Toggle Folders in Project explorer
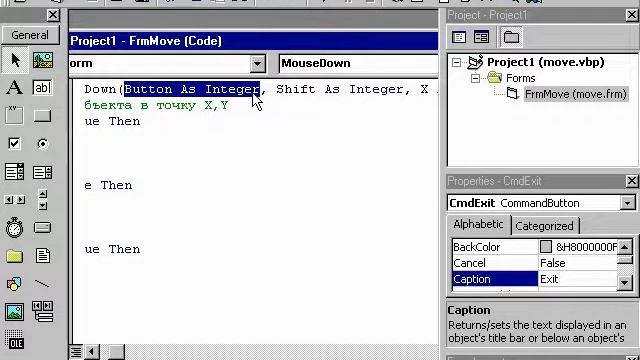Image resolution: width=640 pixels, height=360 pixels. (x=511, y=37)
